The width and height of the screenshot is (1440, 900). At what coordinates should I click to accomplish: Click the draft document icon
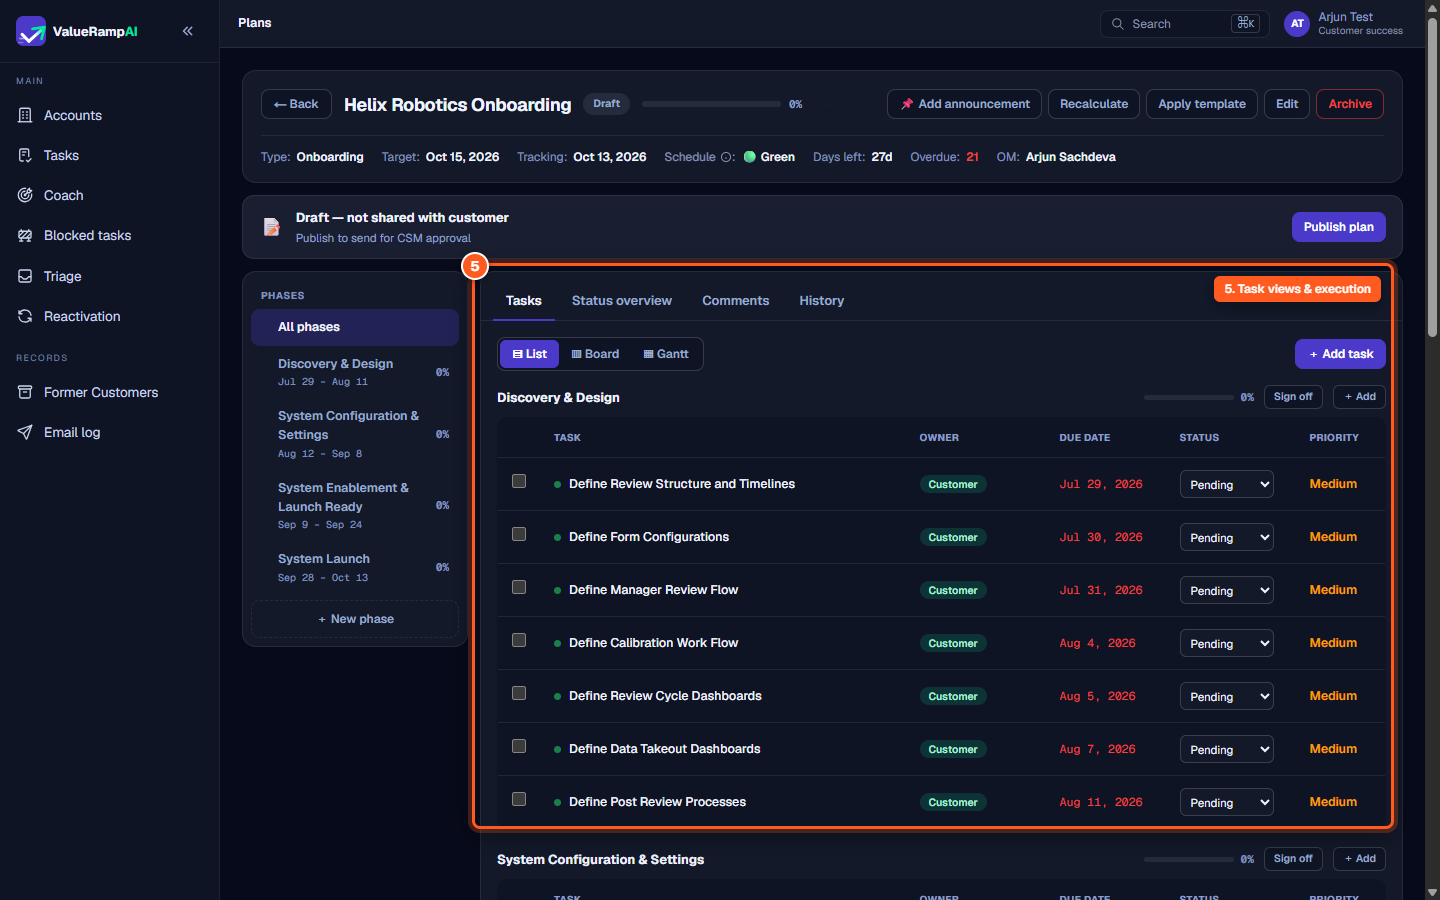pos(271,227)
